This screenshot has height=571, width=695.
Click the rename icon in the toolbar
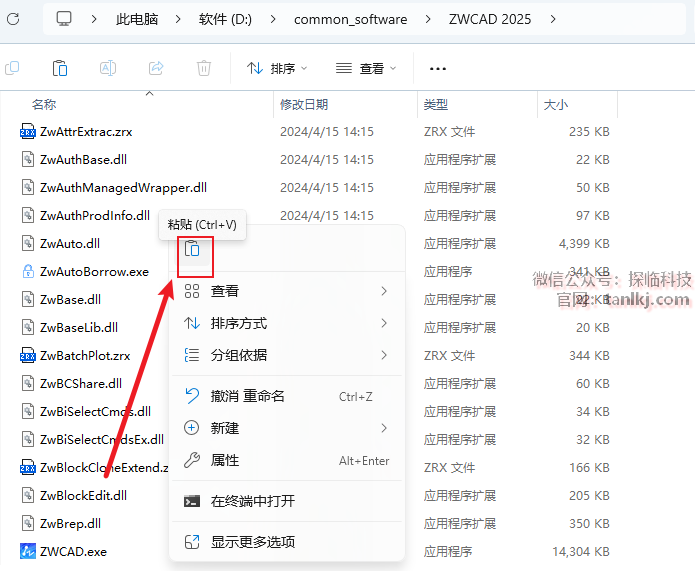pos(108,68)
